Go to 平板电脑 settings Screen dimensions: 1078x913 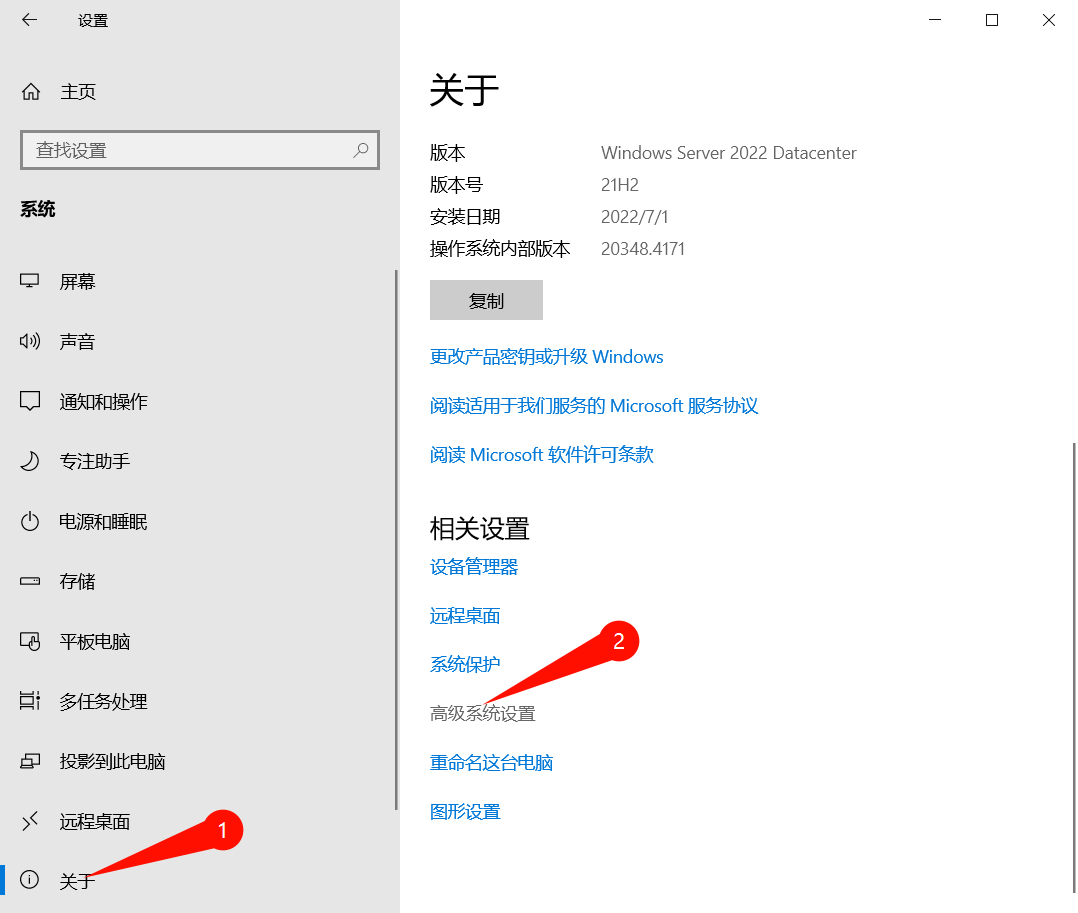pos(94,641)
